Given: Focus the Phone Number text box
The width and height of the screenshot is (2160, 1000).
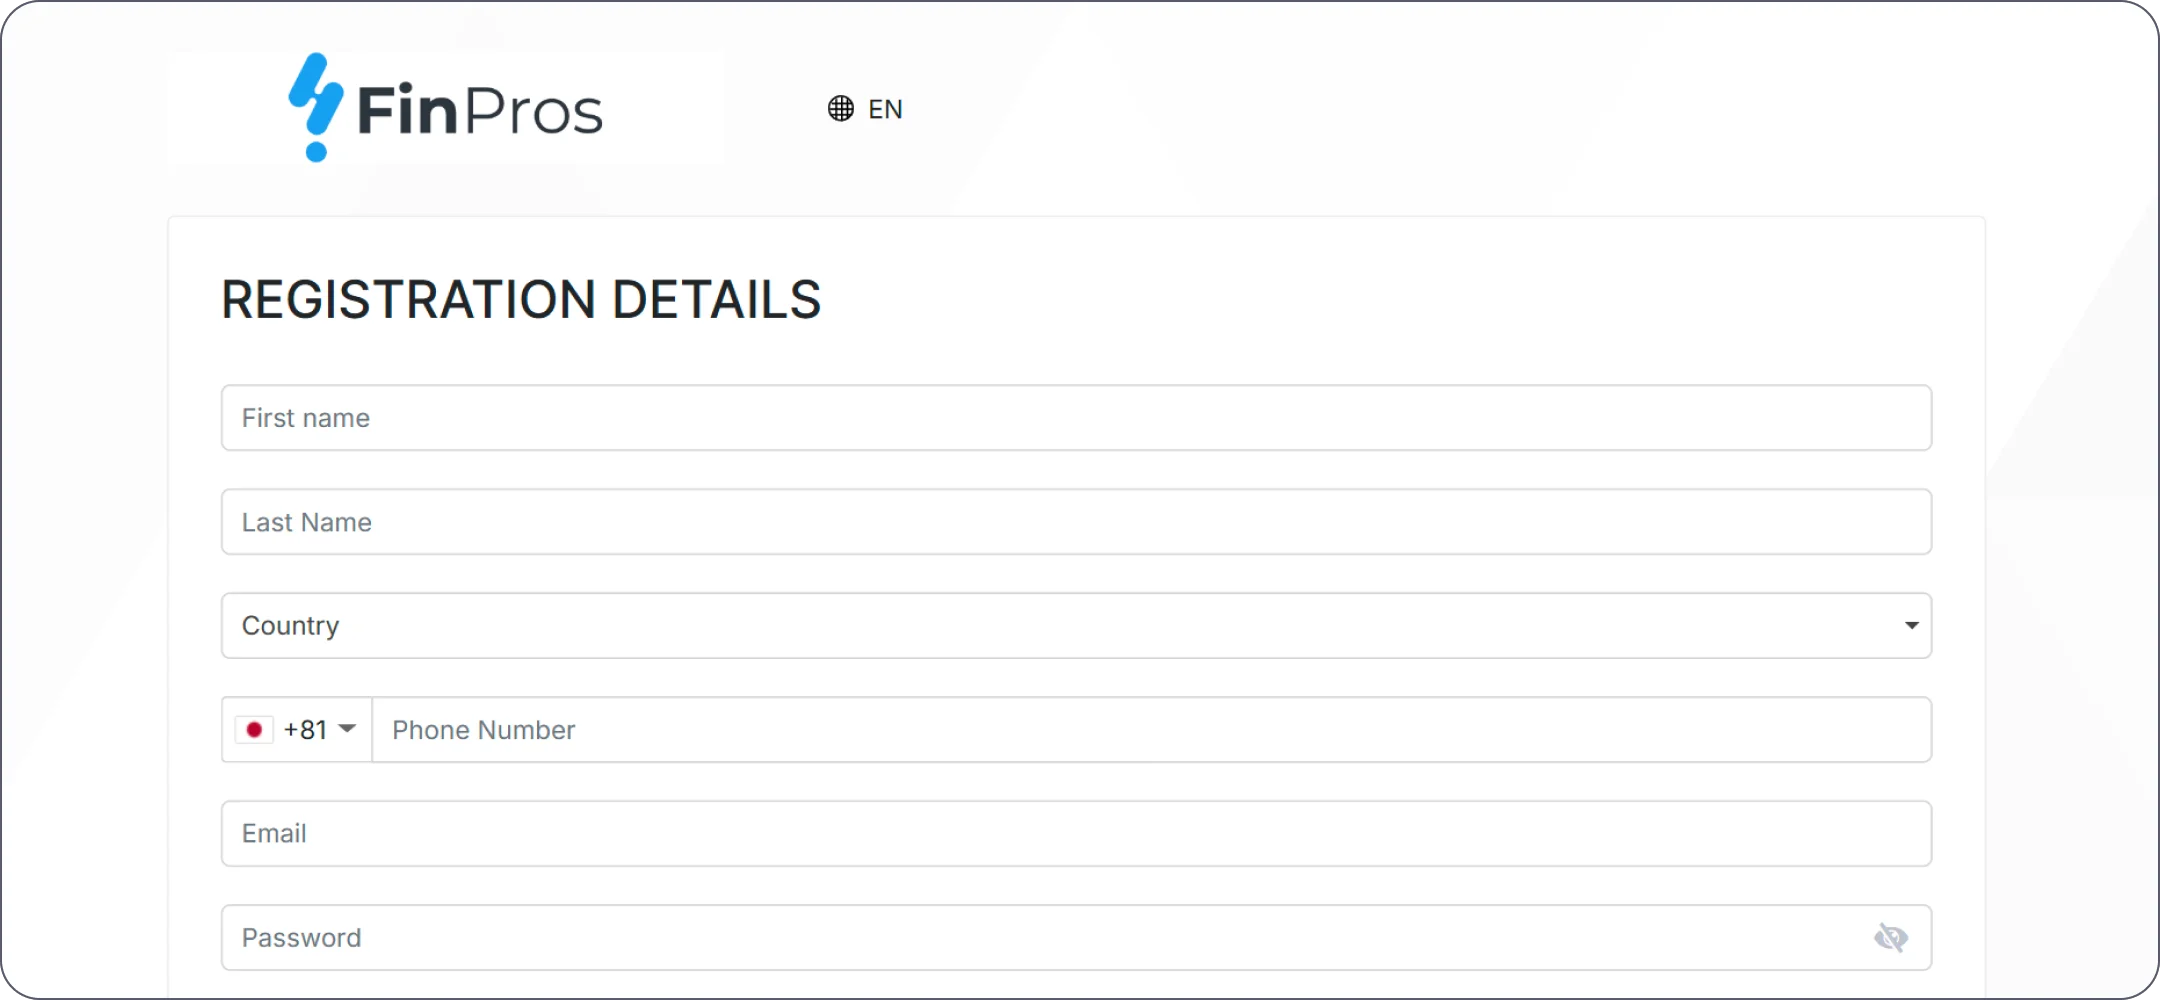Looking at the screenshot, I should pos(1150,730).
